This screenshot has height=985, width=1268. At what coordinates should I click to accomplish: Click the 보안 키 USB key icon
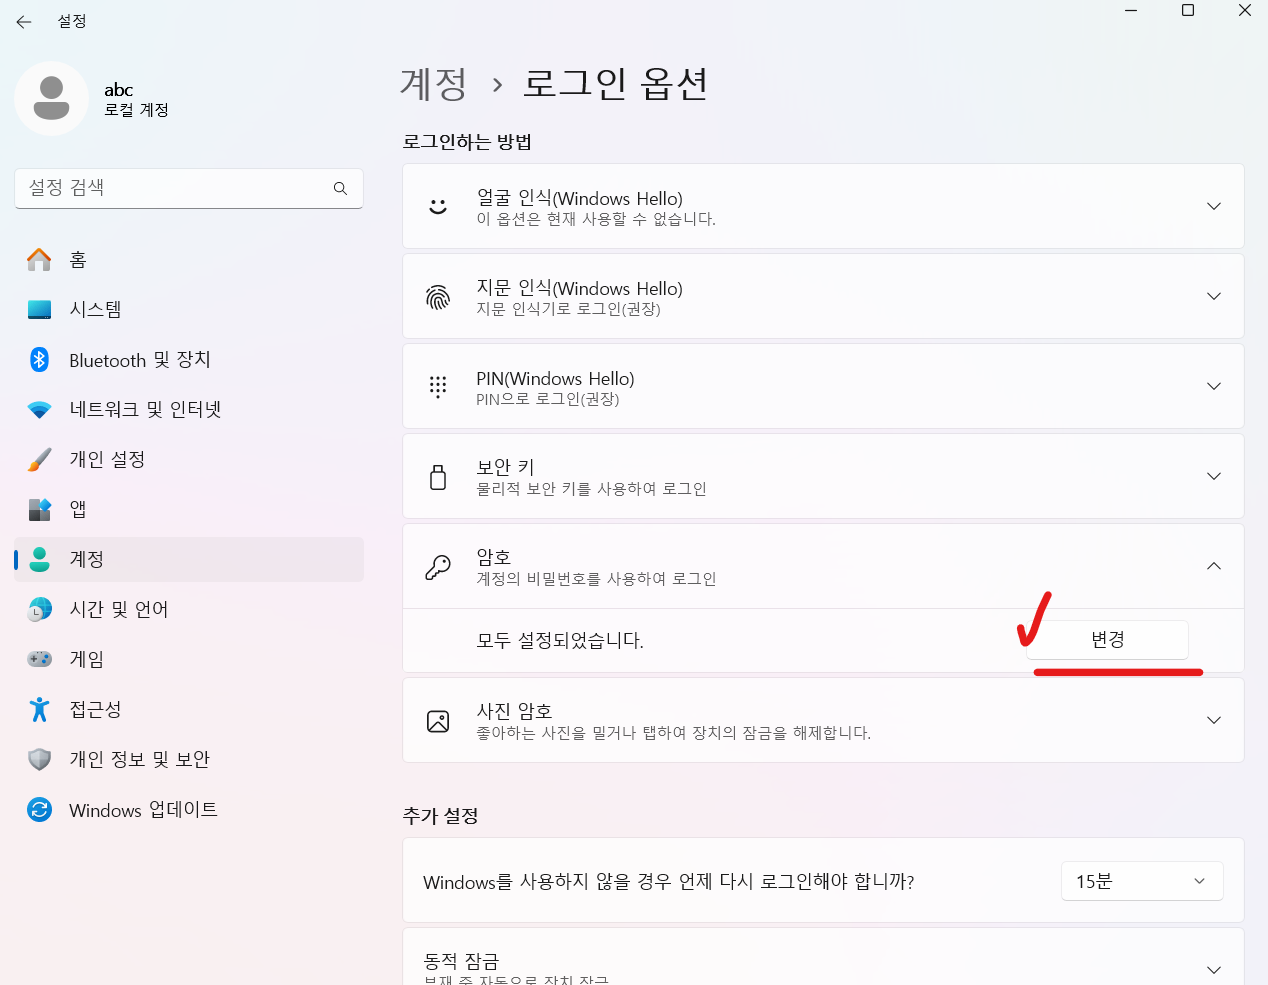click(438, 477)
